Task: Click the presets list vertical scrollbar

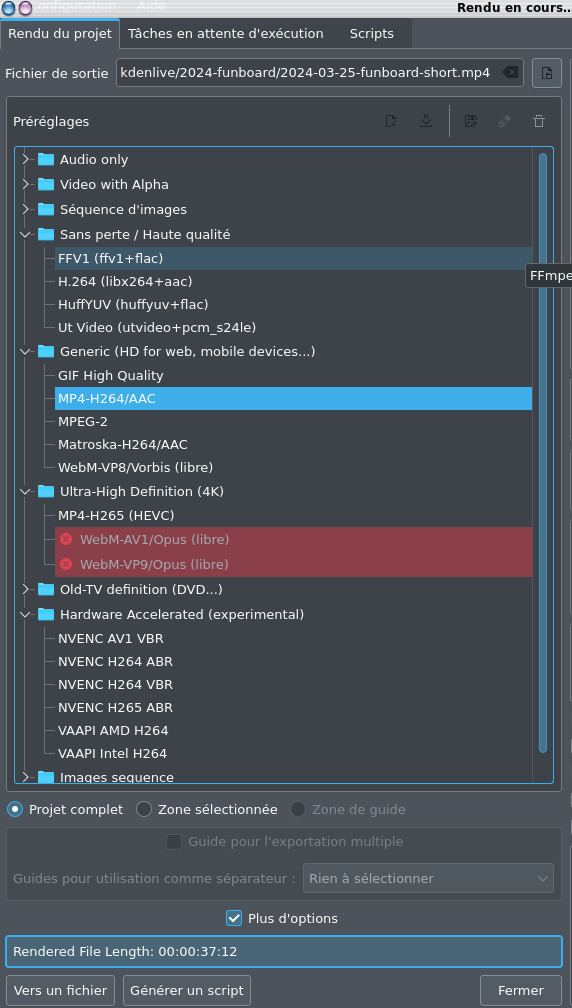Action: click(543, 453)
